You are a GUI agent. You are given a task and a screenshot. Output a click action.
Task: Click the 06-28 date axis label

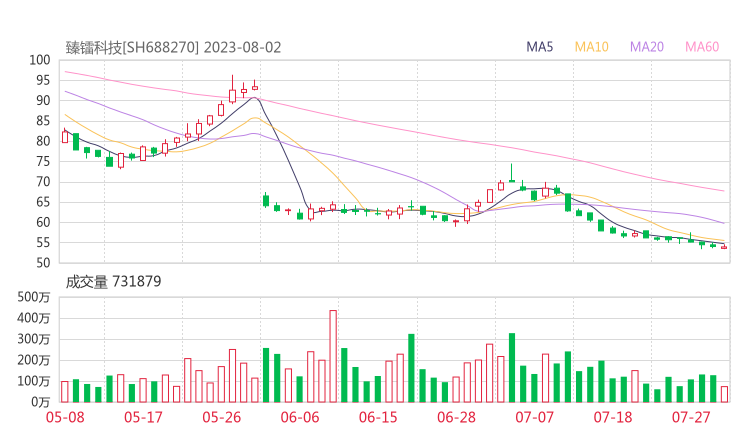tap(456, 417)
